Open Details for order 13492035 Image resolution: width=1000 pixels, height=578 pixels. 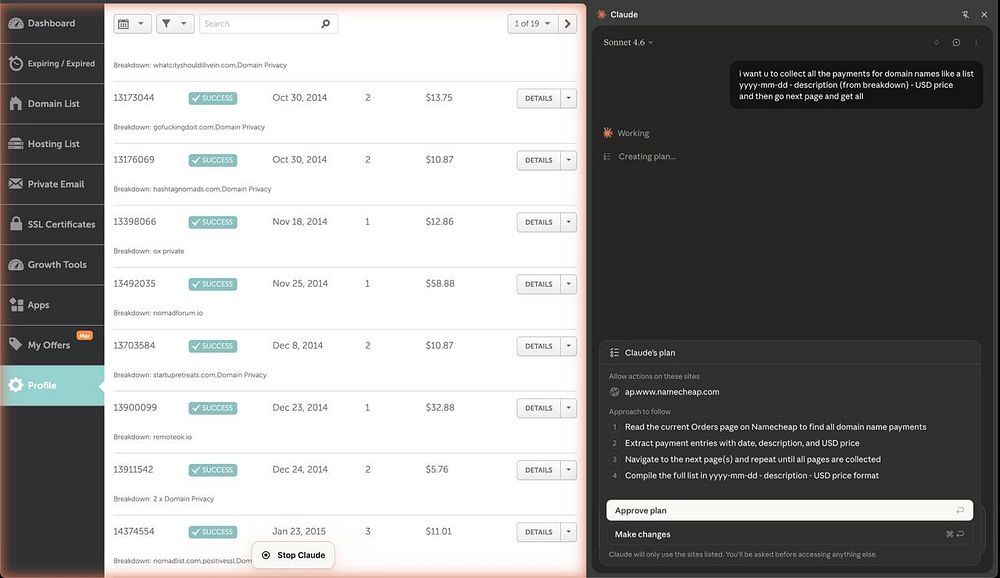pos(538,284)
